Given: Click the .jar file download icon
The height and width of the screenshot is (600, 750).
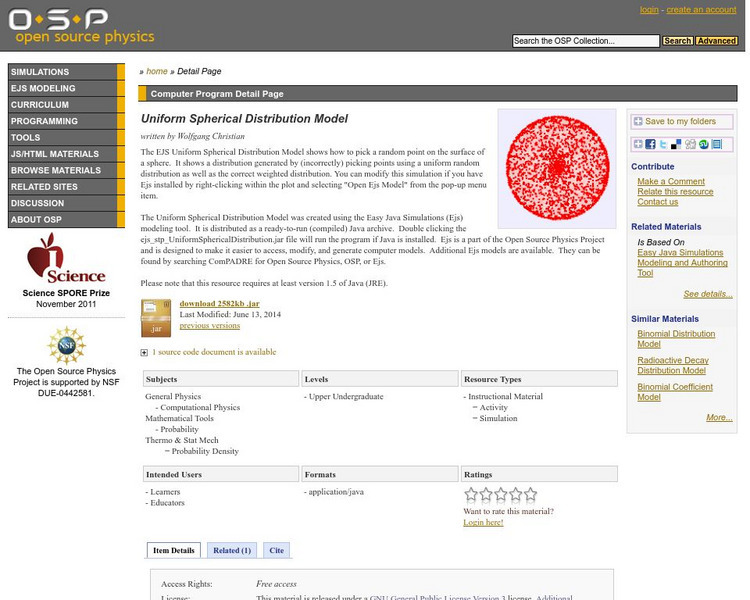Looking at the screenshot, I should coord(156,318).
